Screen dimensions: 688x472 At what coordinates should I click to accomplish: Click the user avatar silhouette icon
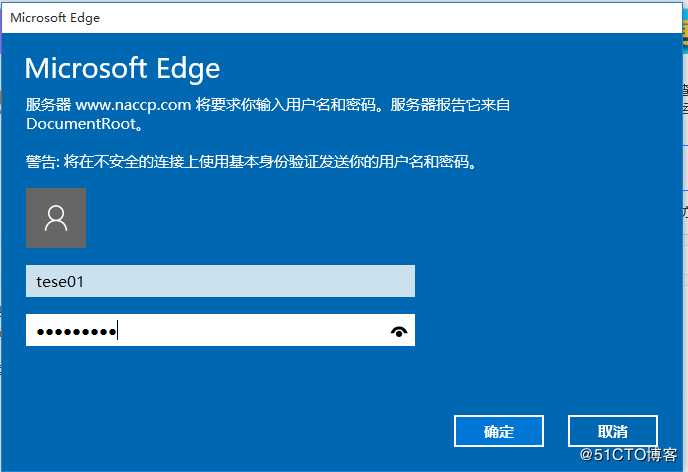[56, 218]
